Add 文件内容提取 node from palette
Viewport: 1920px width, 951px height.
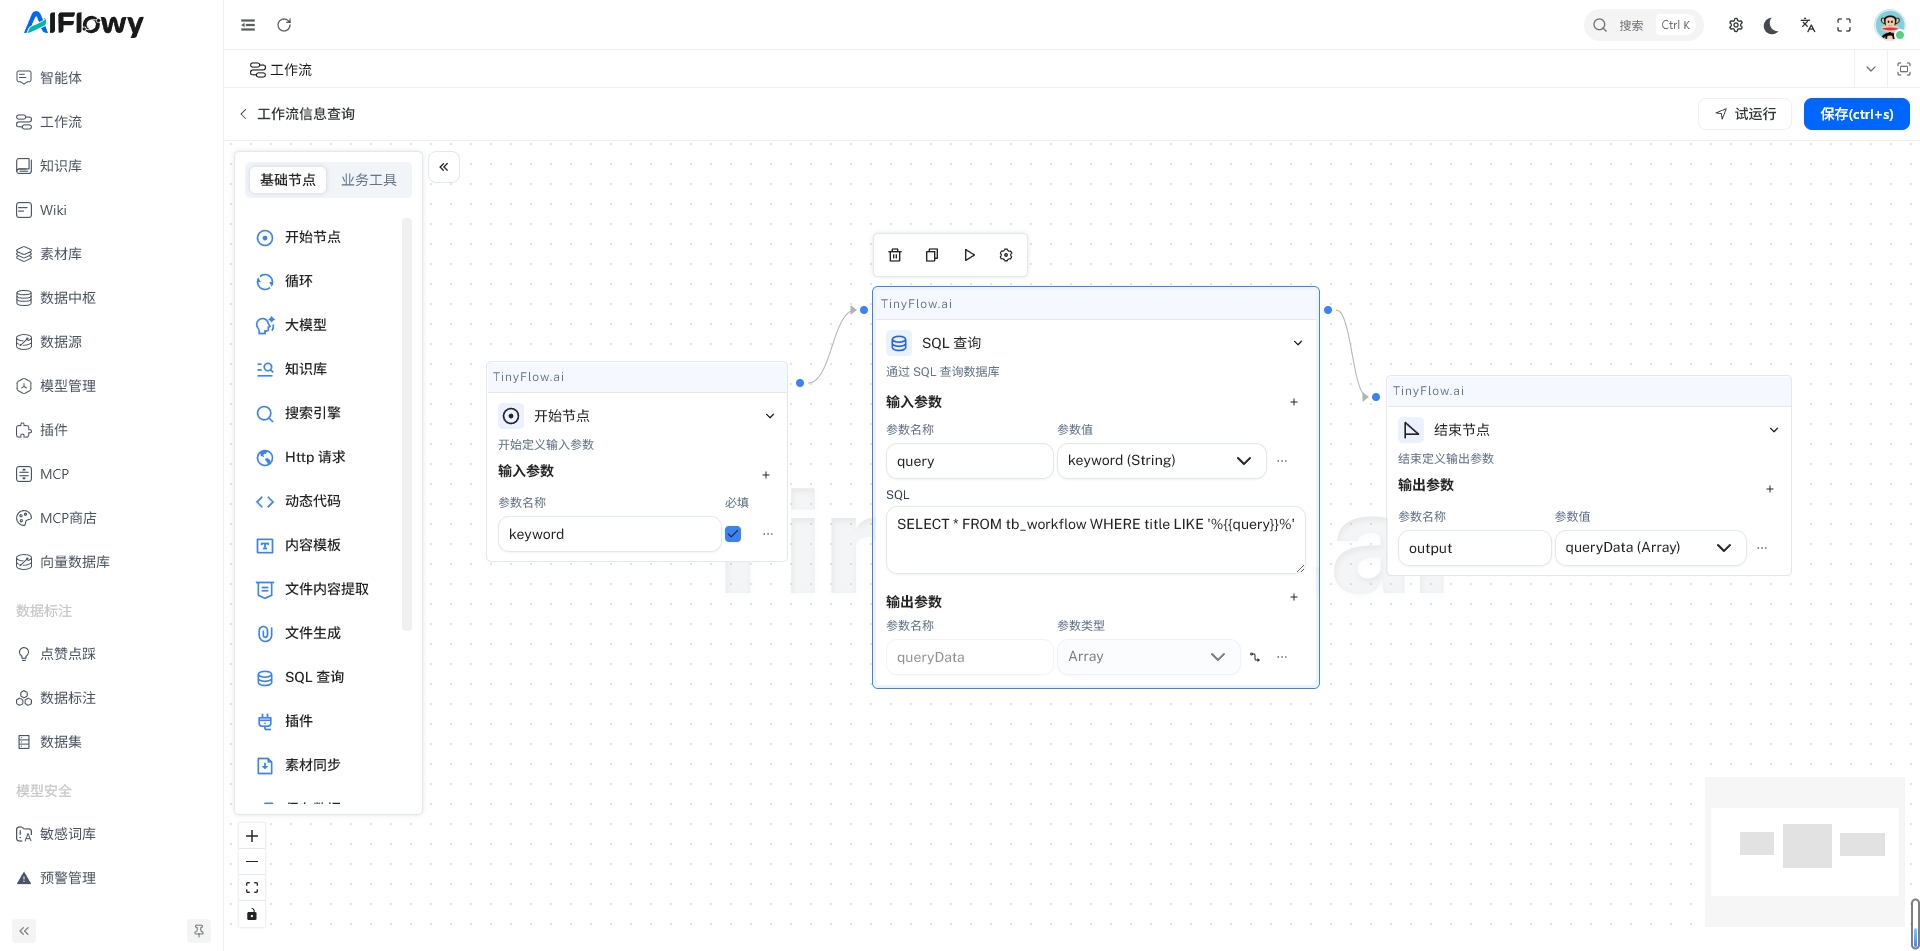[322, 589]
